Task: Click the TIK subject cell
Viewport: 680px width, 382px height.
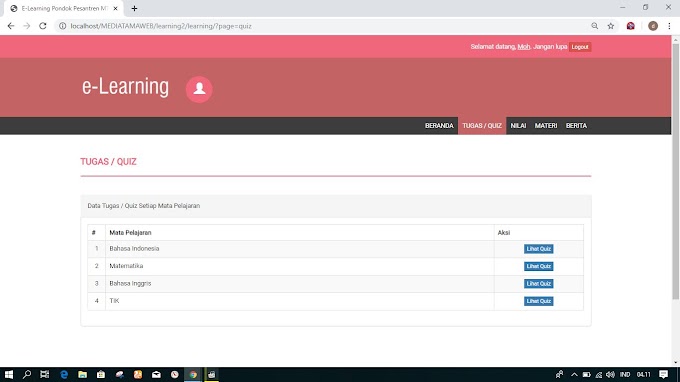Action: 300,301
